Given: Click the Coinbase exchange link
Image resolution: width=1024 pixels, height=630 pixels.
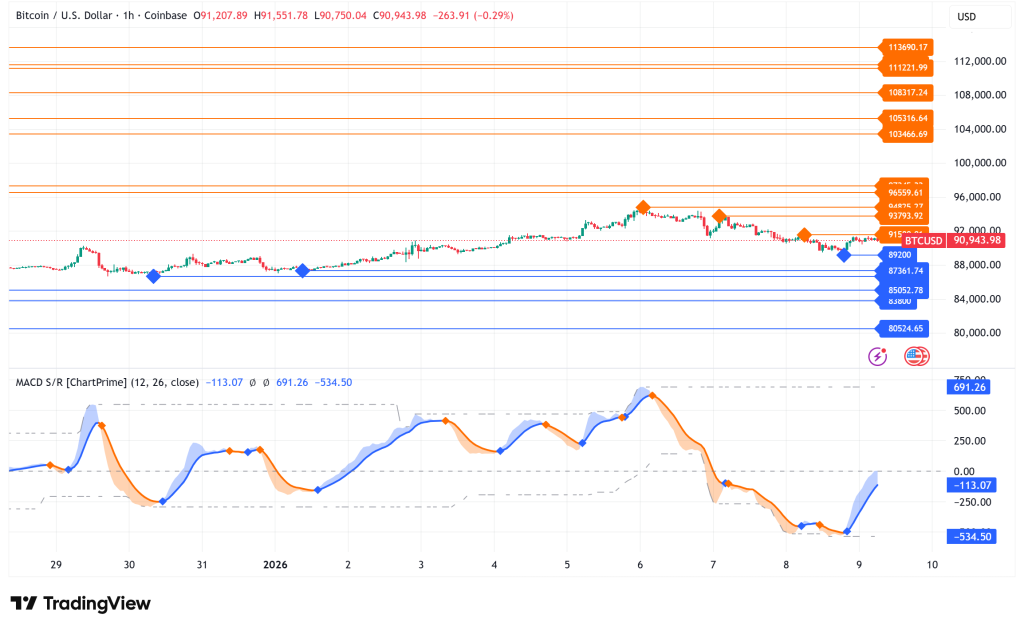Looking at the screenshot, I should 162,15.
